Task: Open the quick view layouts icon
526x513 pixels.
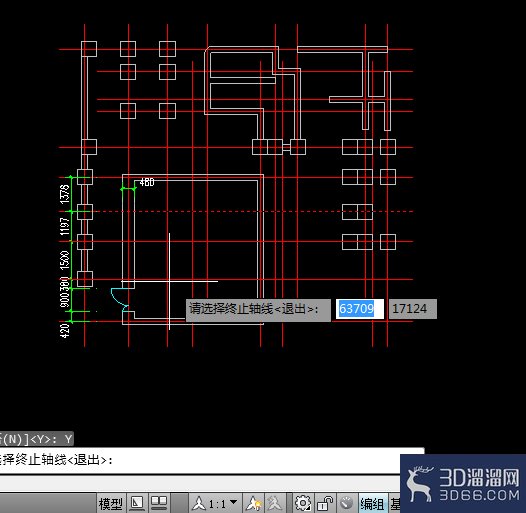Action: click(137, 503)
